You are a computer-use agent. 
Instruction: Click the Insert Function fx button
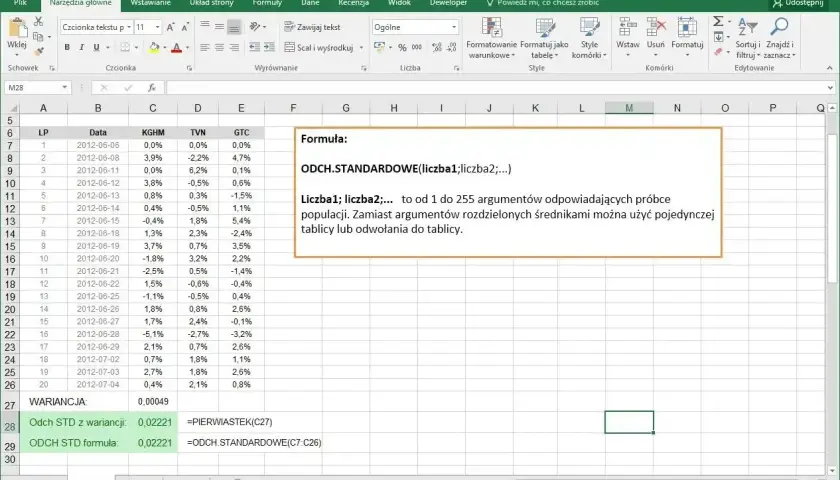152,87
